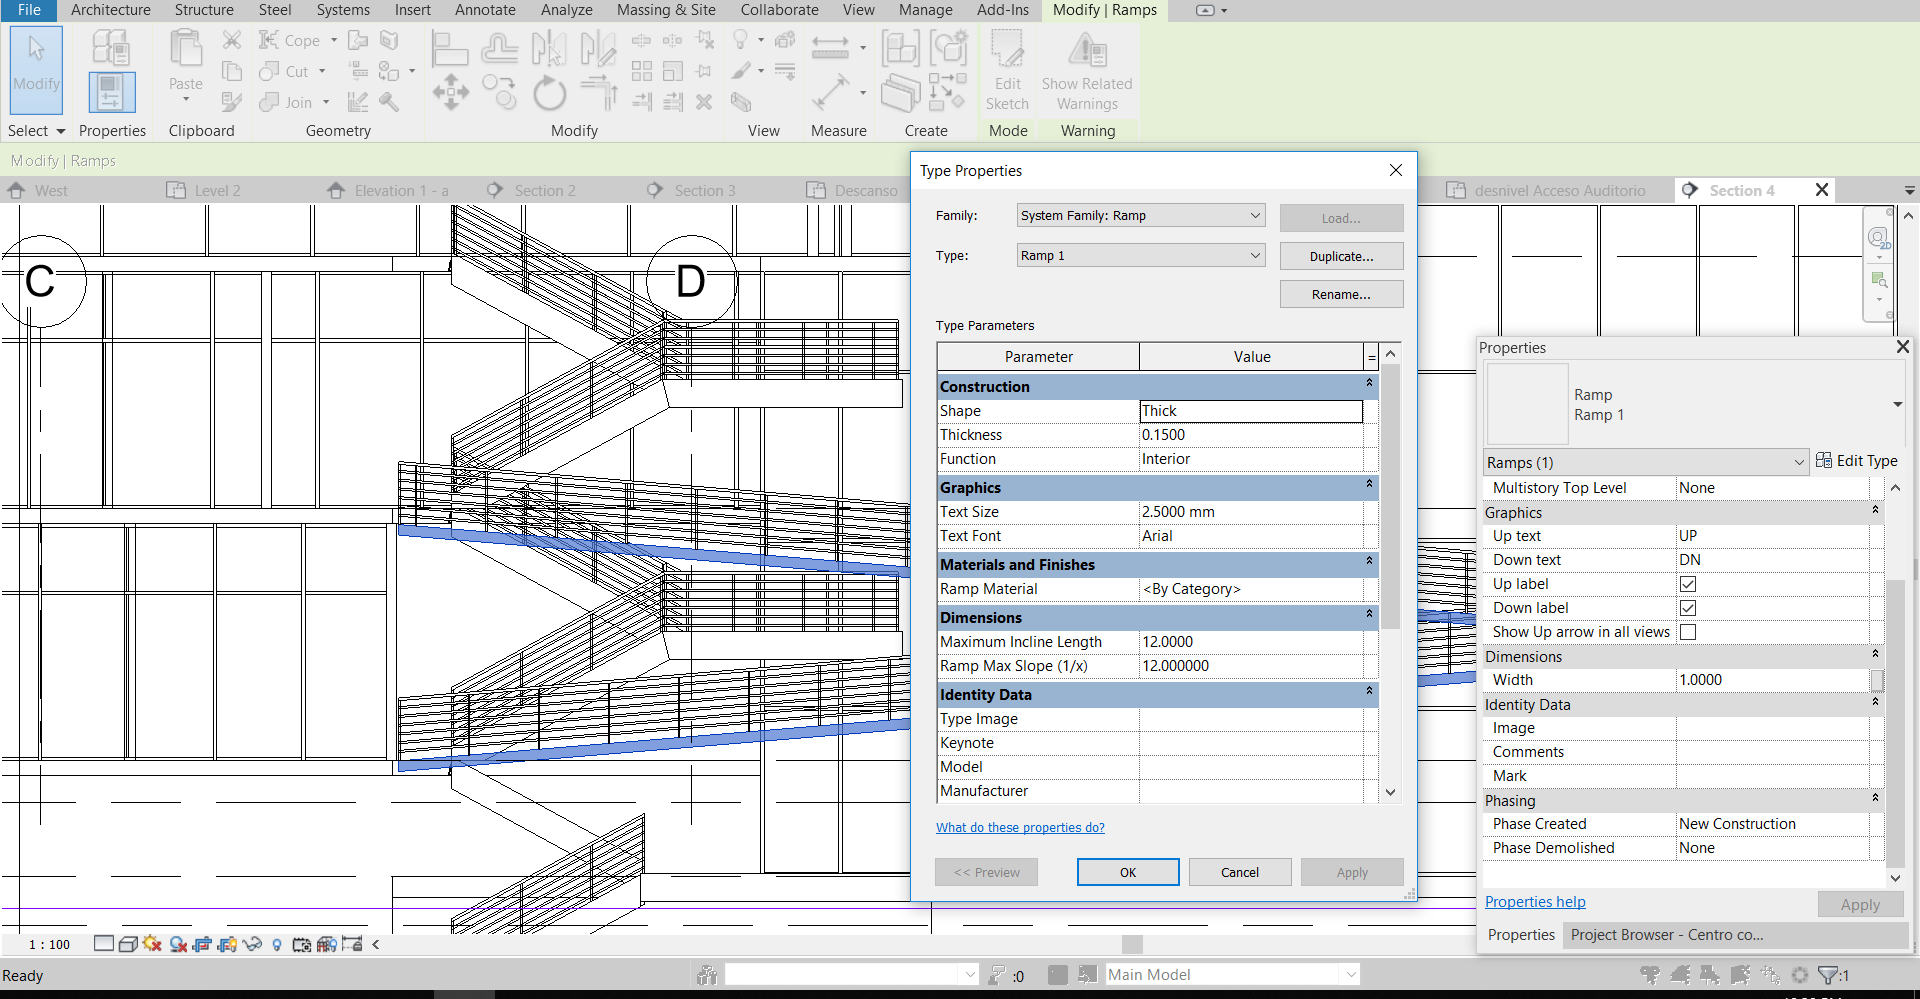Open the Visual Style cube icon
Screen dimensions: 1920x999
pos(127,943)
